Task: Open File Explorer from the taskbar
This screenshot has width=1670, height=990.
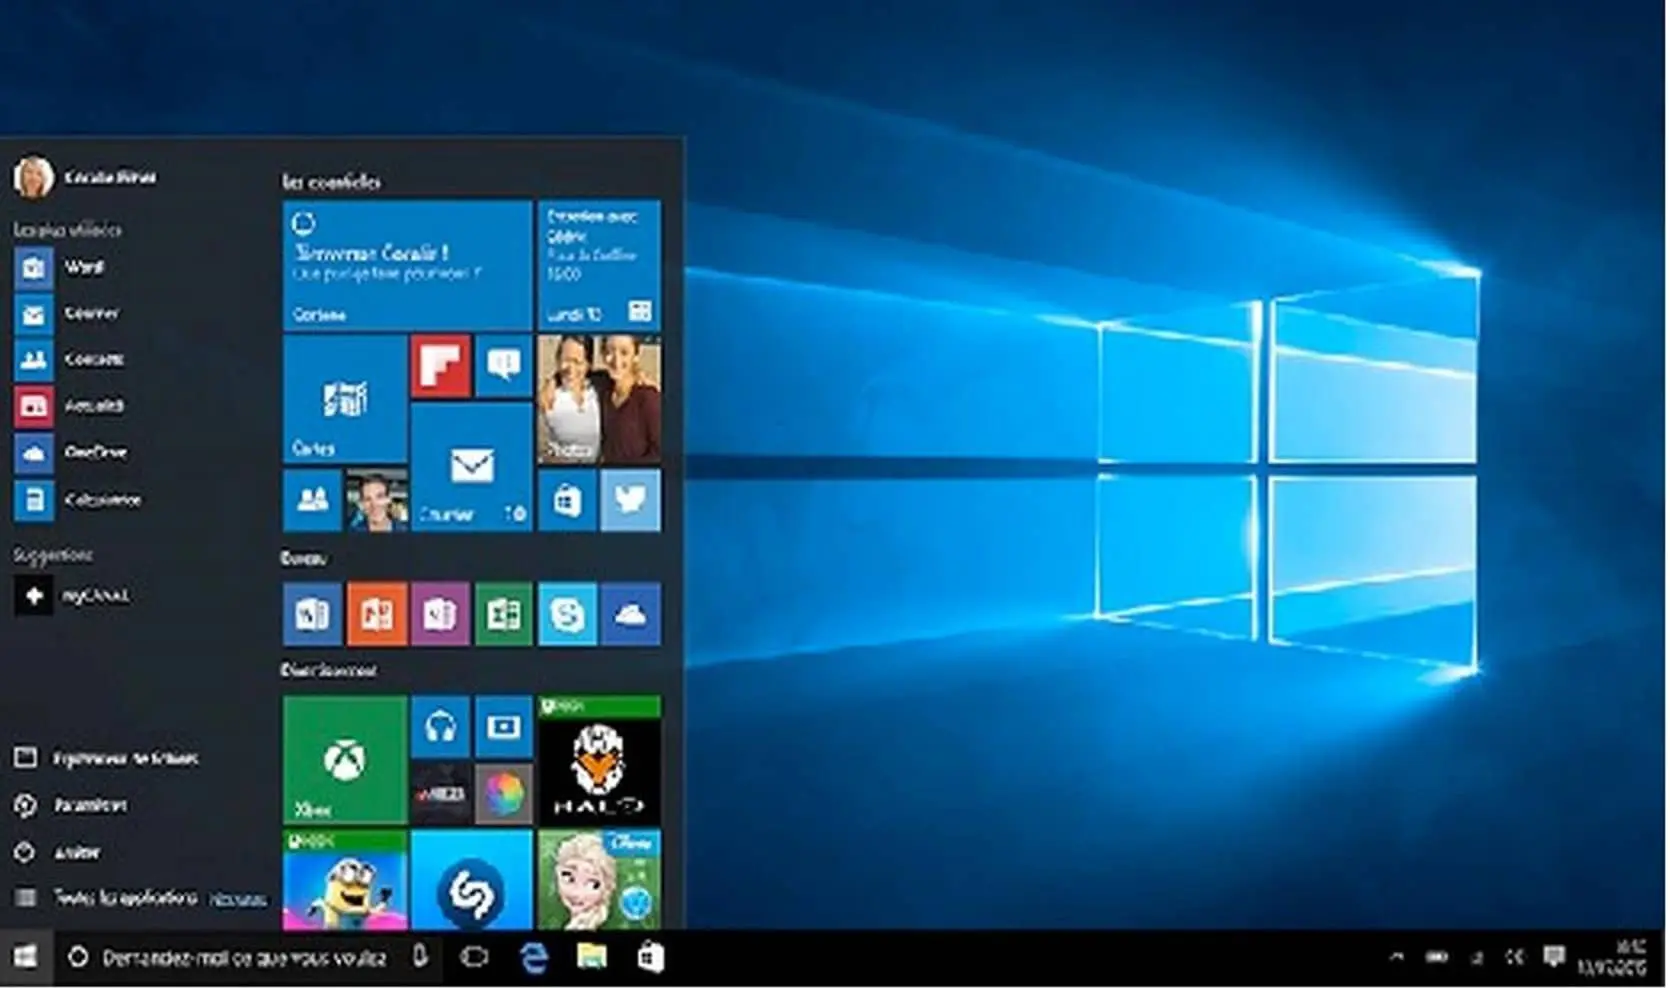Action: point(592,958)
